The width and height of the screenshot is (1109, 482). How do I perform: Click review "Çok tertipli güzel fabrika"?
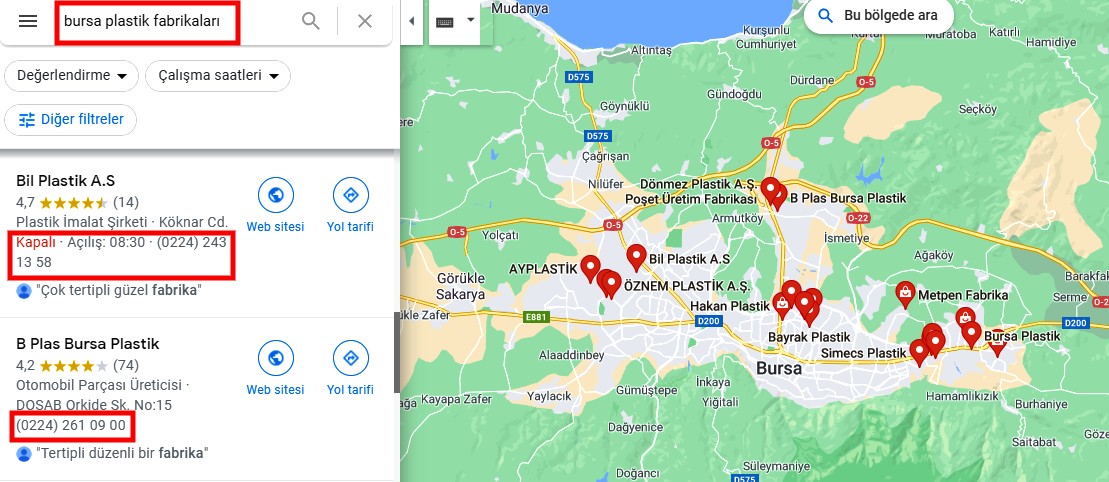click(120, 290)
